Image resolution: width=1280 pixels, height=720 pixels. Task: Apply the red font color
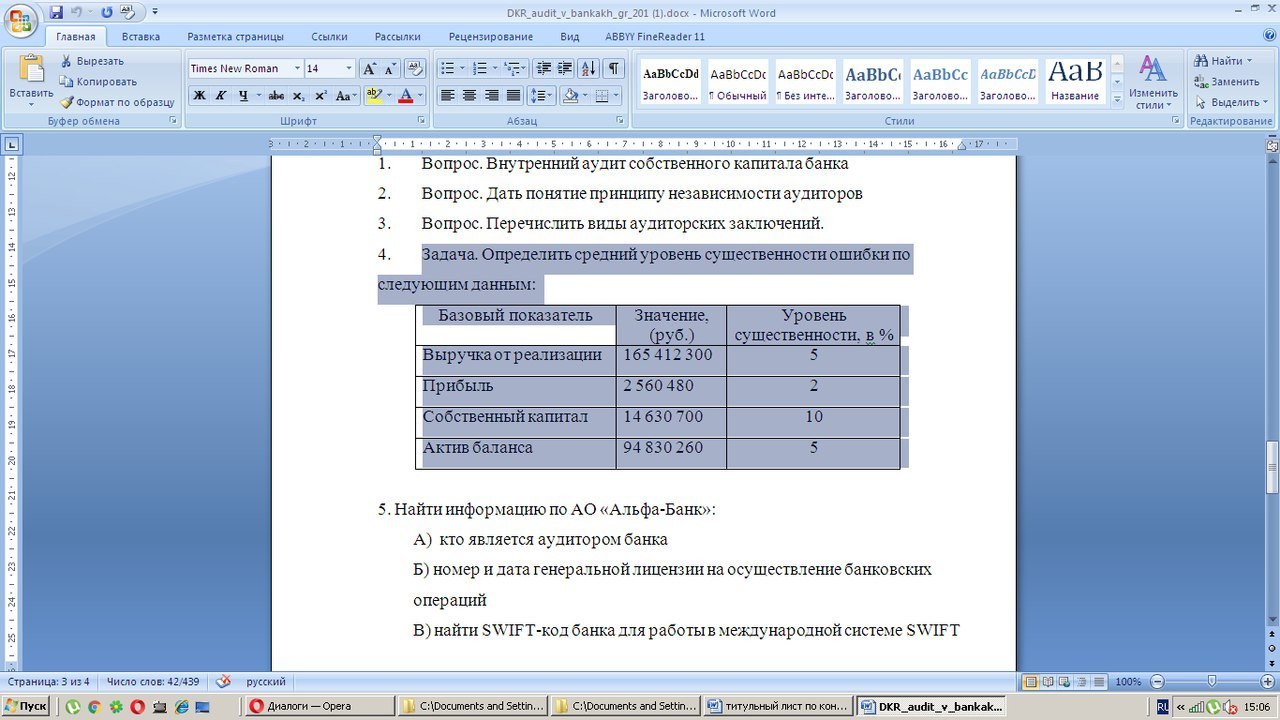(406, 96)
